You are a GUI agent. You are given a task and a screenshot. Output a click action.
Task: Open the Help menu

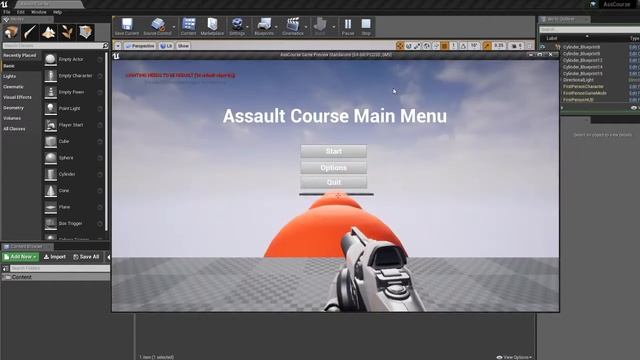[x=58, y=12]
